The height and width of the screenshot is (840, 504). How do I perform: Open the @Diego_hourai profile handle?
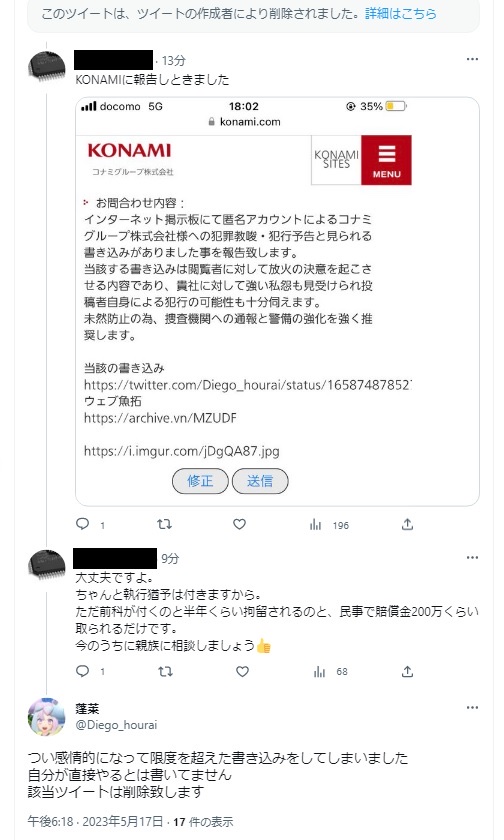[x=116, y=725]
